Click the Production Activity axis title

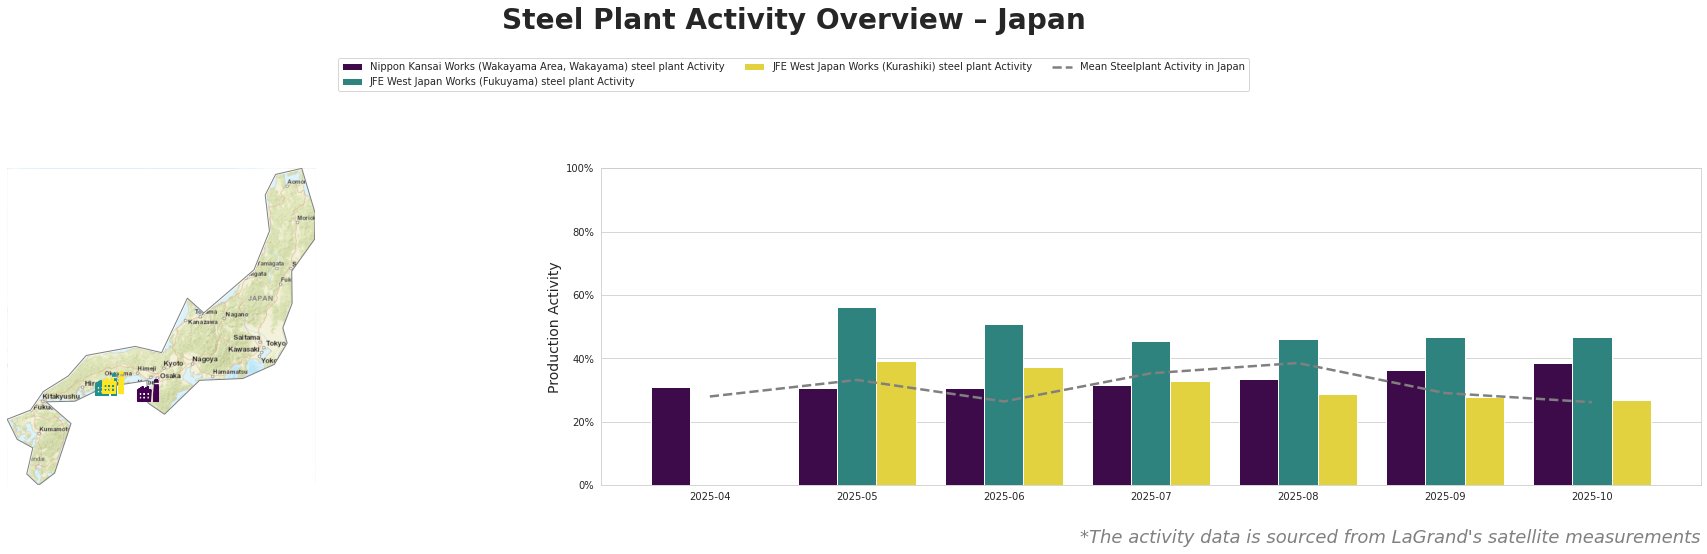(x=554, y=327)
